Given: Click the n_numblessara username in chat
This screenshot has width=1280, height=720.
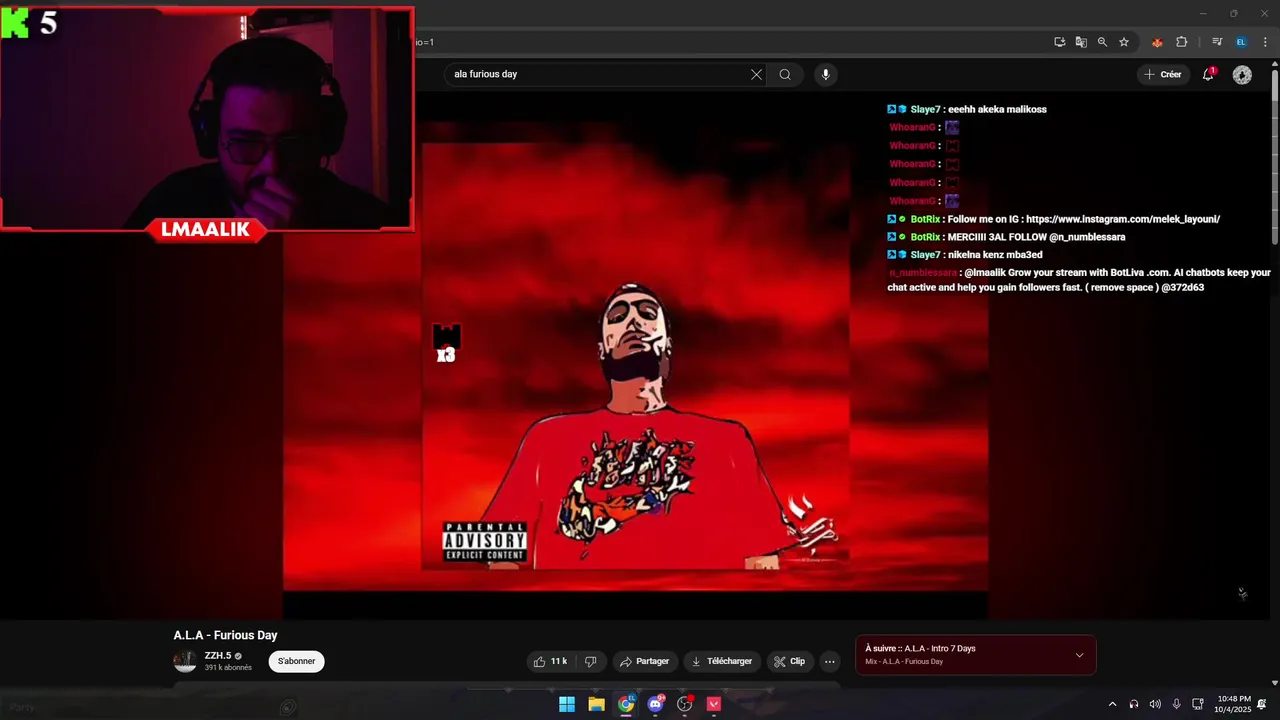Looking at the screenshot, I should coord(923,272).
